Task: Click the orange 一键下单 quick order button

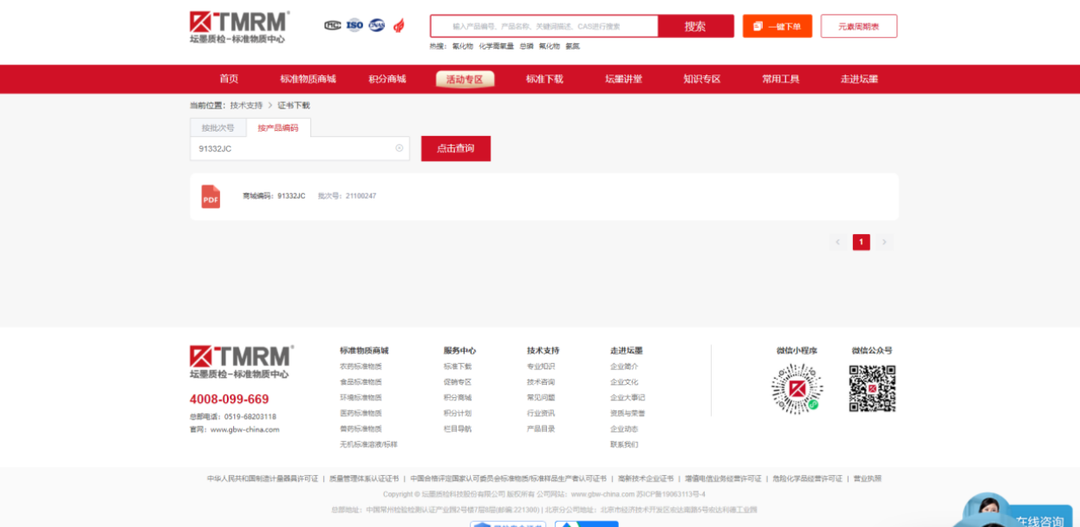Action: point(777,26)
